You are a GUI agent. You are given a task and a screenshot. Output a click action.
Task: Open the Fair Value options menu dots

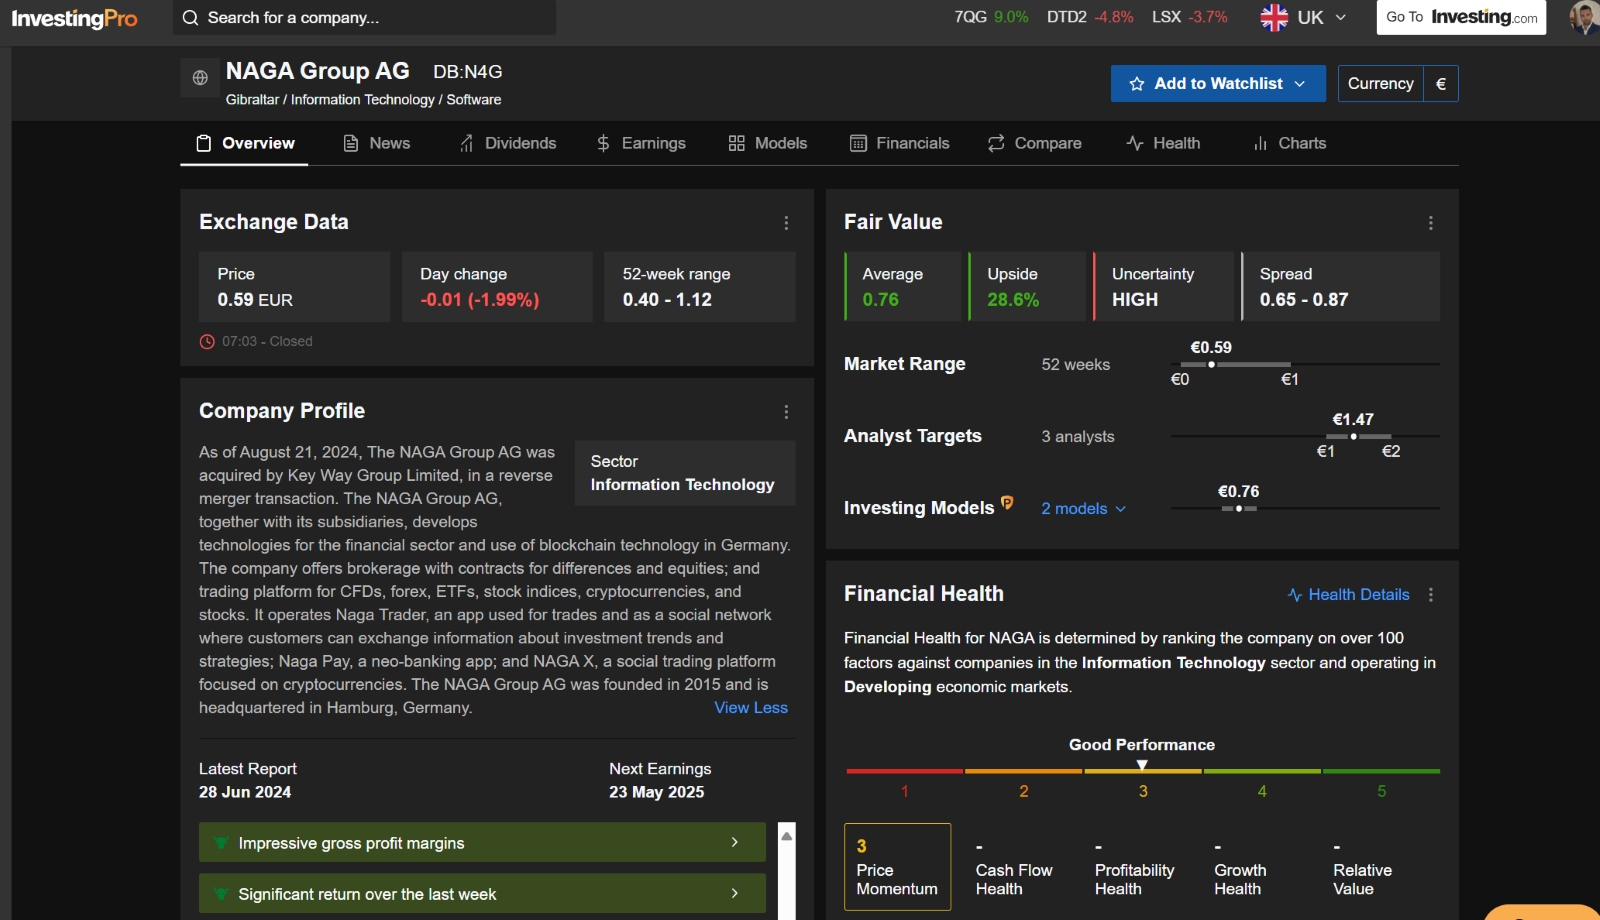(1431, 223)
